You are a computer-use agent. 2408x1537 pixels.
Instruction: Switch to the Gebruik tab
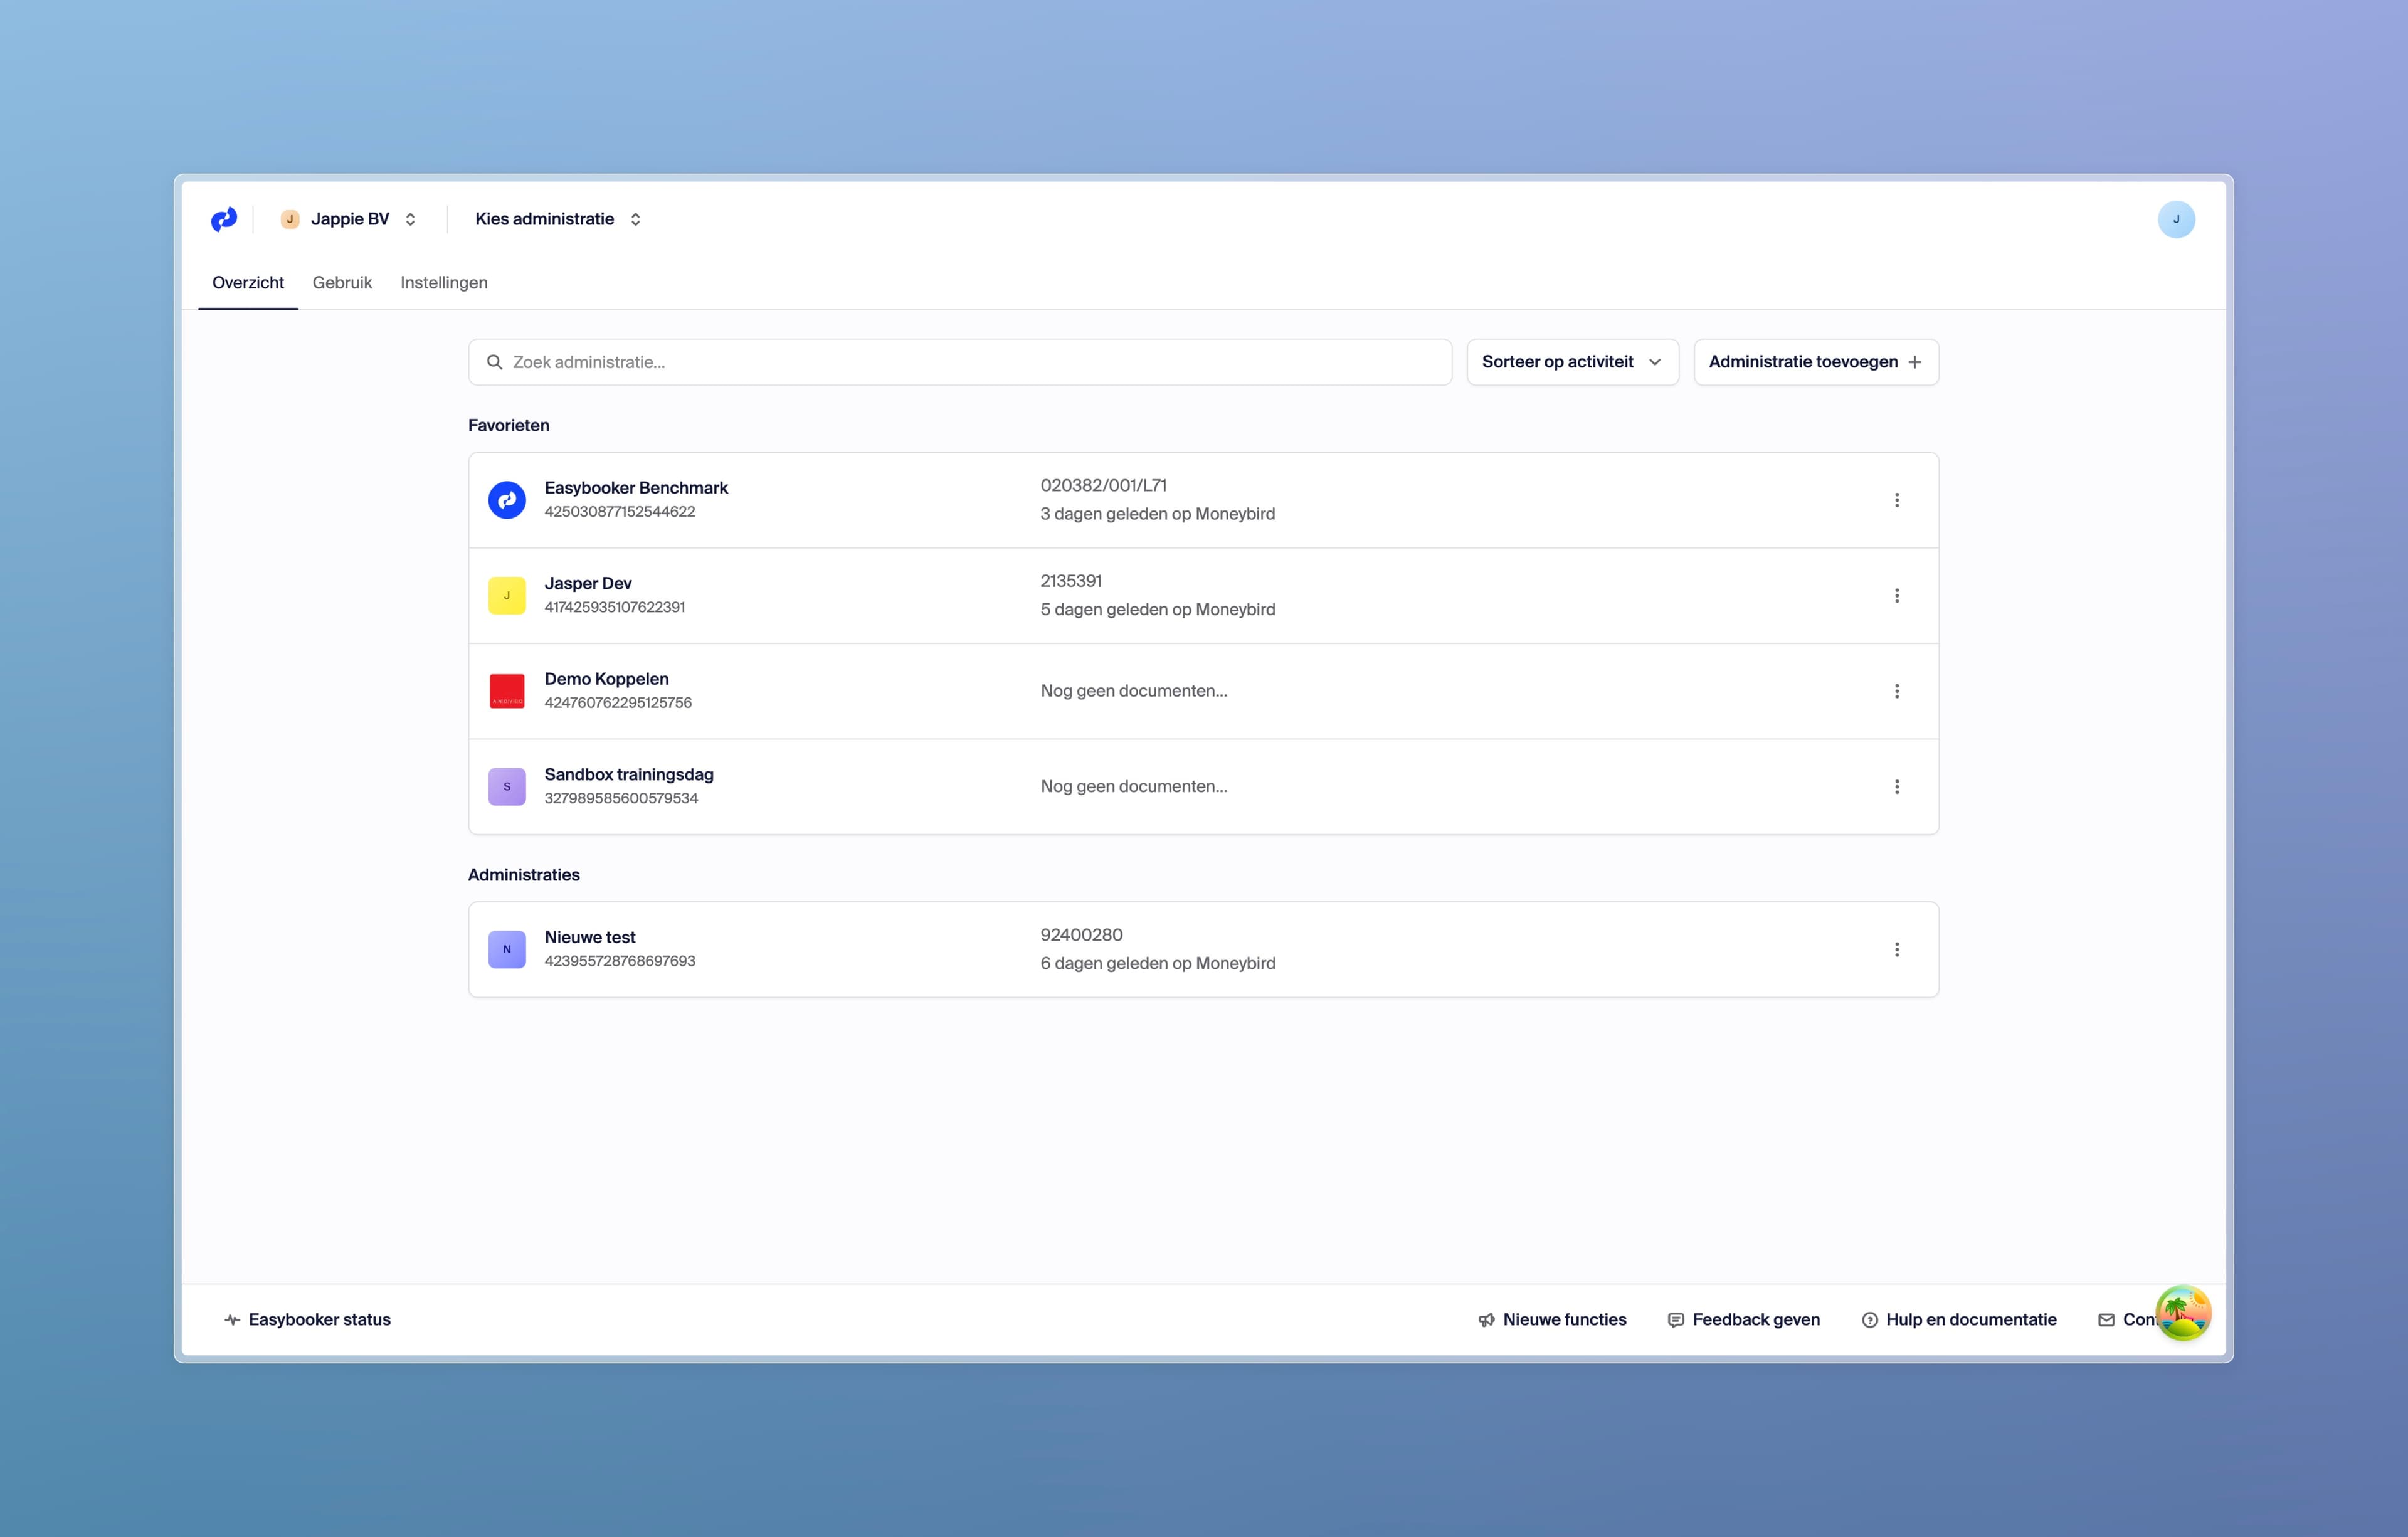coord(342,283)
